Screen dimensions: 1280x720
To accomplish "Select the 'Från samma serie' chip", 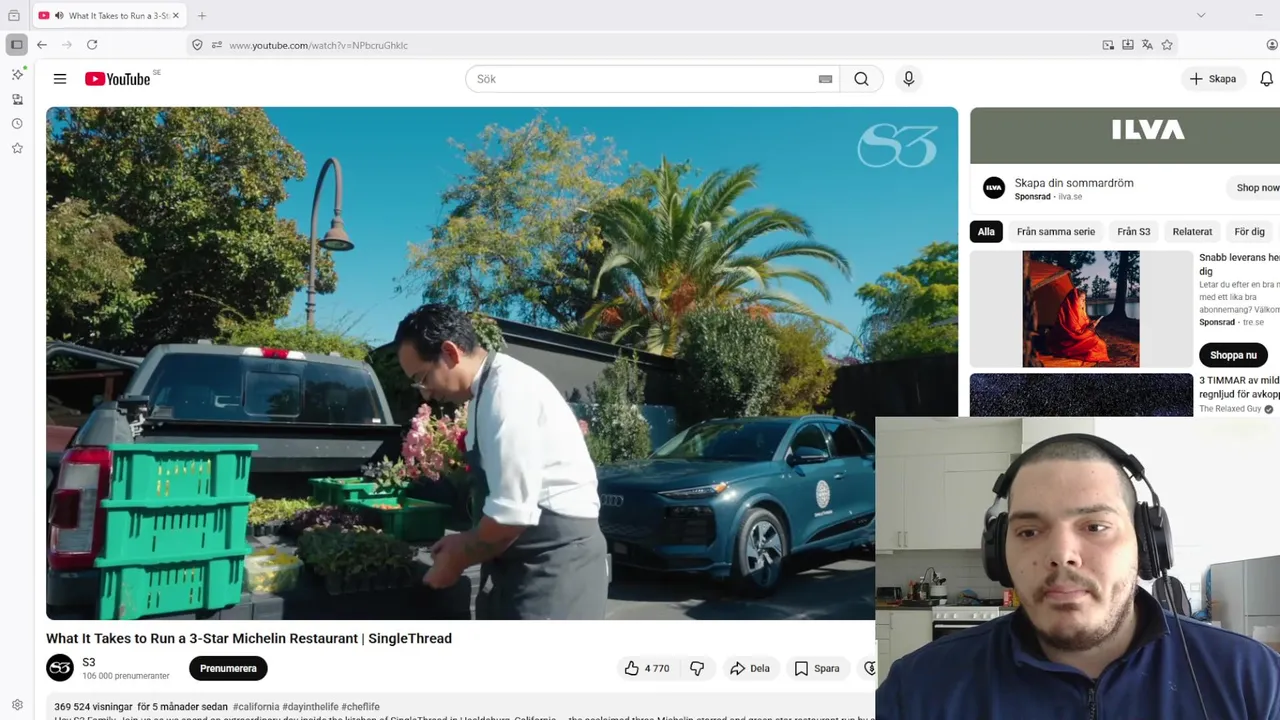I will click(1056, 231).
